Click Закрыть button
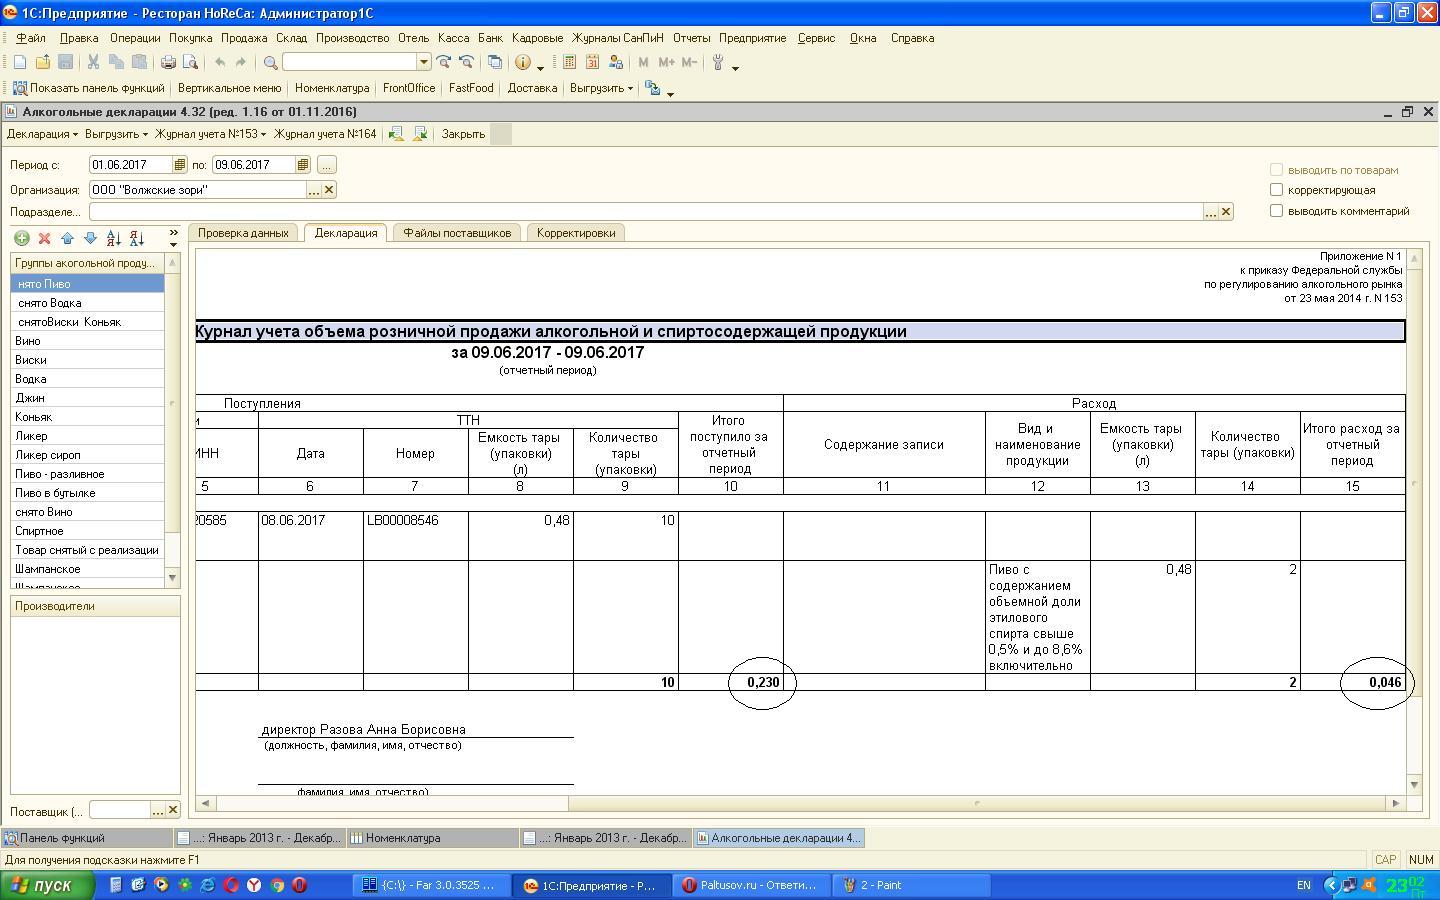Image resolution: width=1440 pixels, height=900 pixels. [463, 133]
